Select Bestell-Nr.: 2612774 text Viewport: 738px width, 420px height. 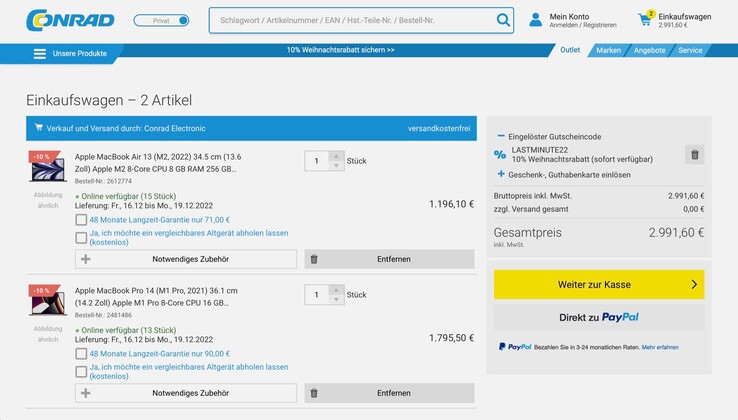pos(103,181)
